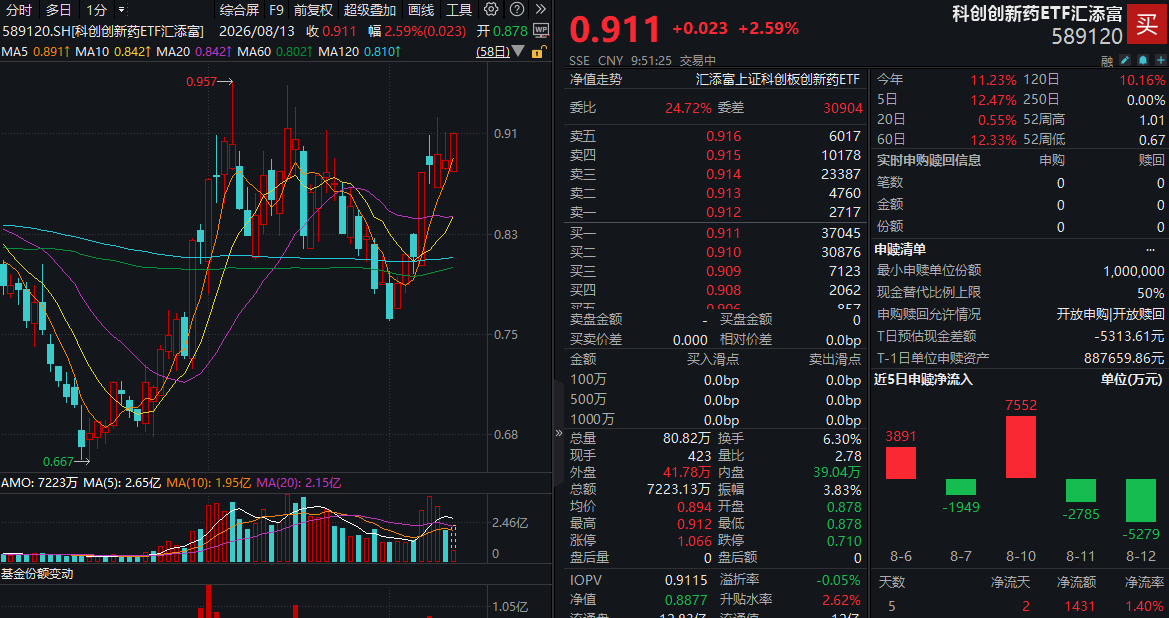Click the 买四 price 0.908
This screenshot has height=618, width=1169.
click(x=724, y=291)
